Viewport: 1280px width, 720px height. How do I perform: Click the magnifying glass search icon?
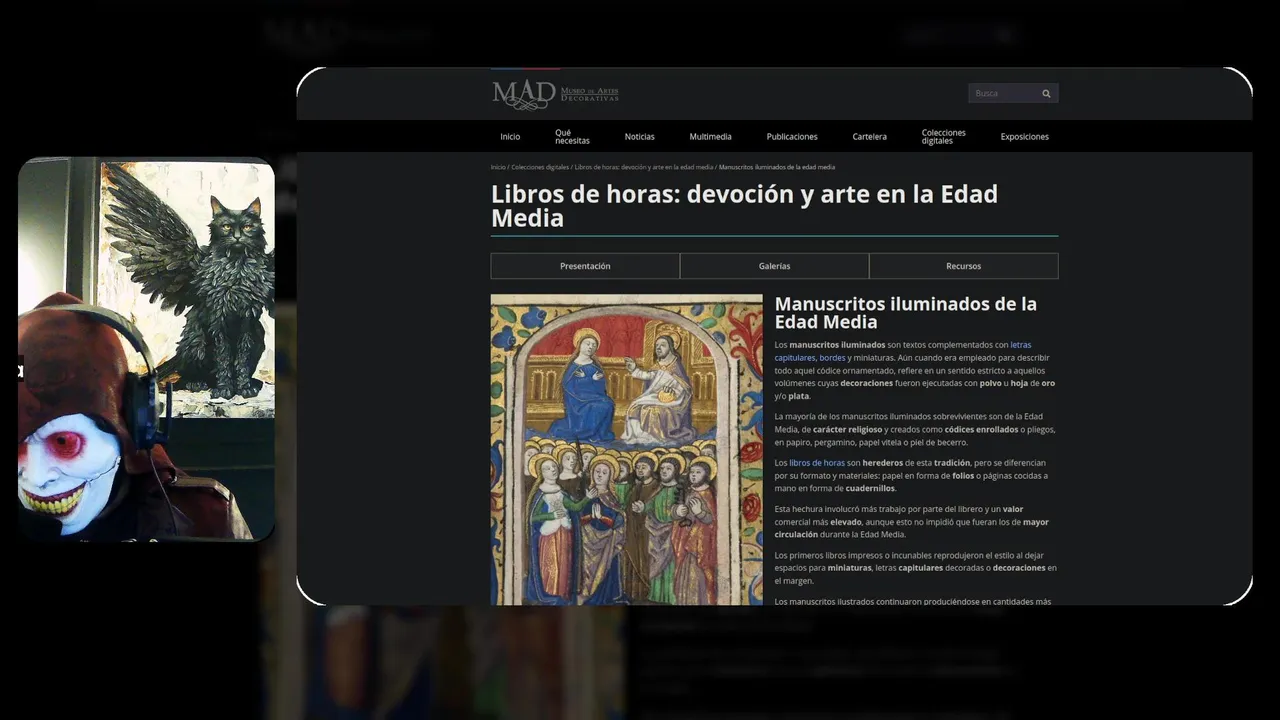[x=1046, y=93]
